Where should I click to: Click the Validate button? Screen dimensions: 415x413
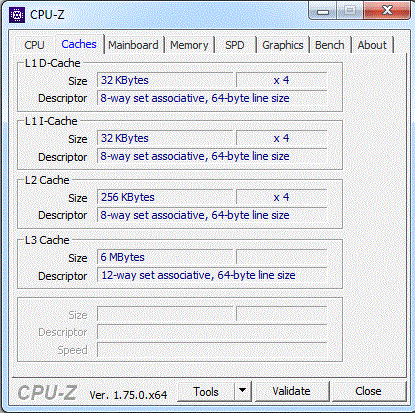point(292,391)
